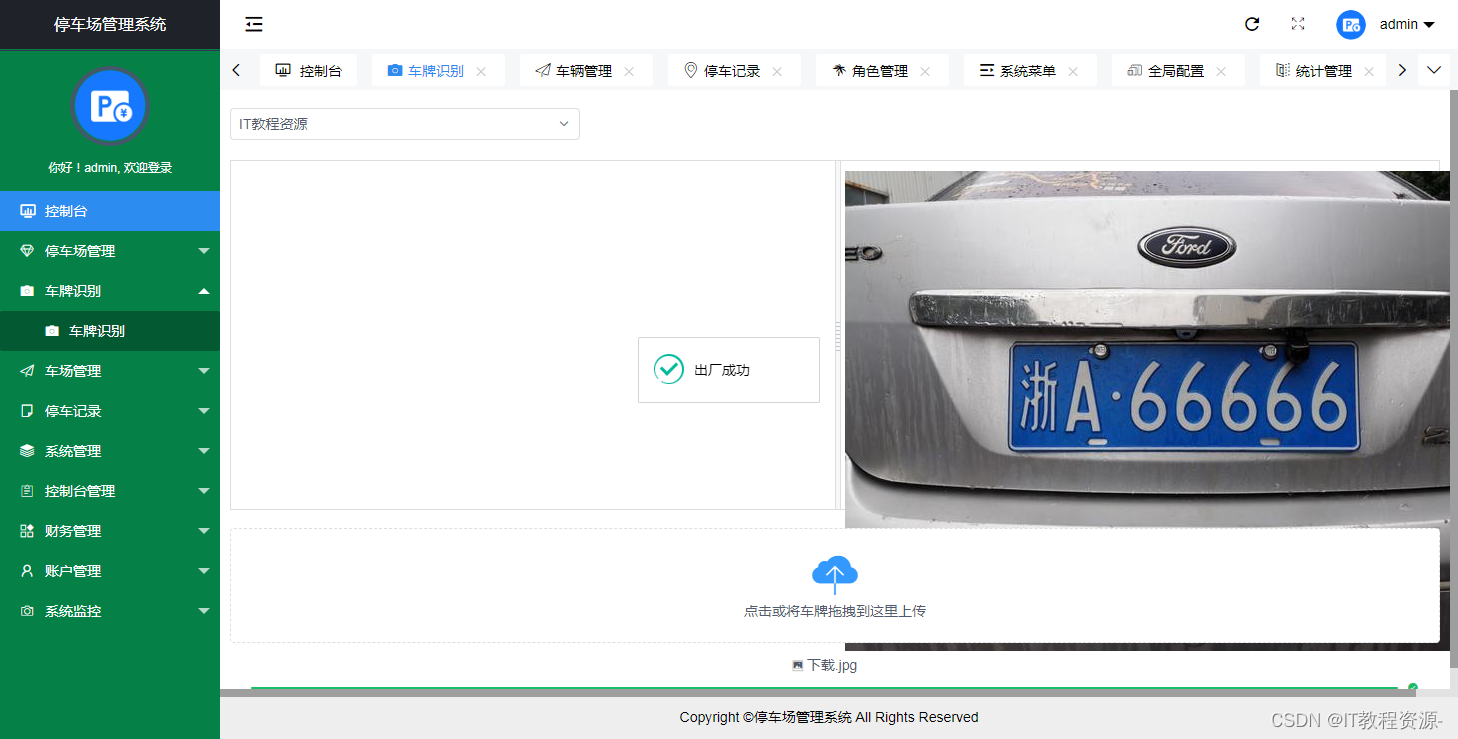This screenshot has height=739, width=1458.
Task: Click the diamond icon beside 停车场管理
Action: click(x=27, y=251)
